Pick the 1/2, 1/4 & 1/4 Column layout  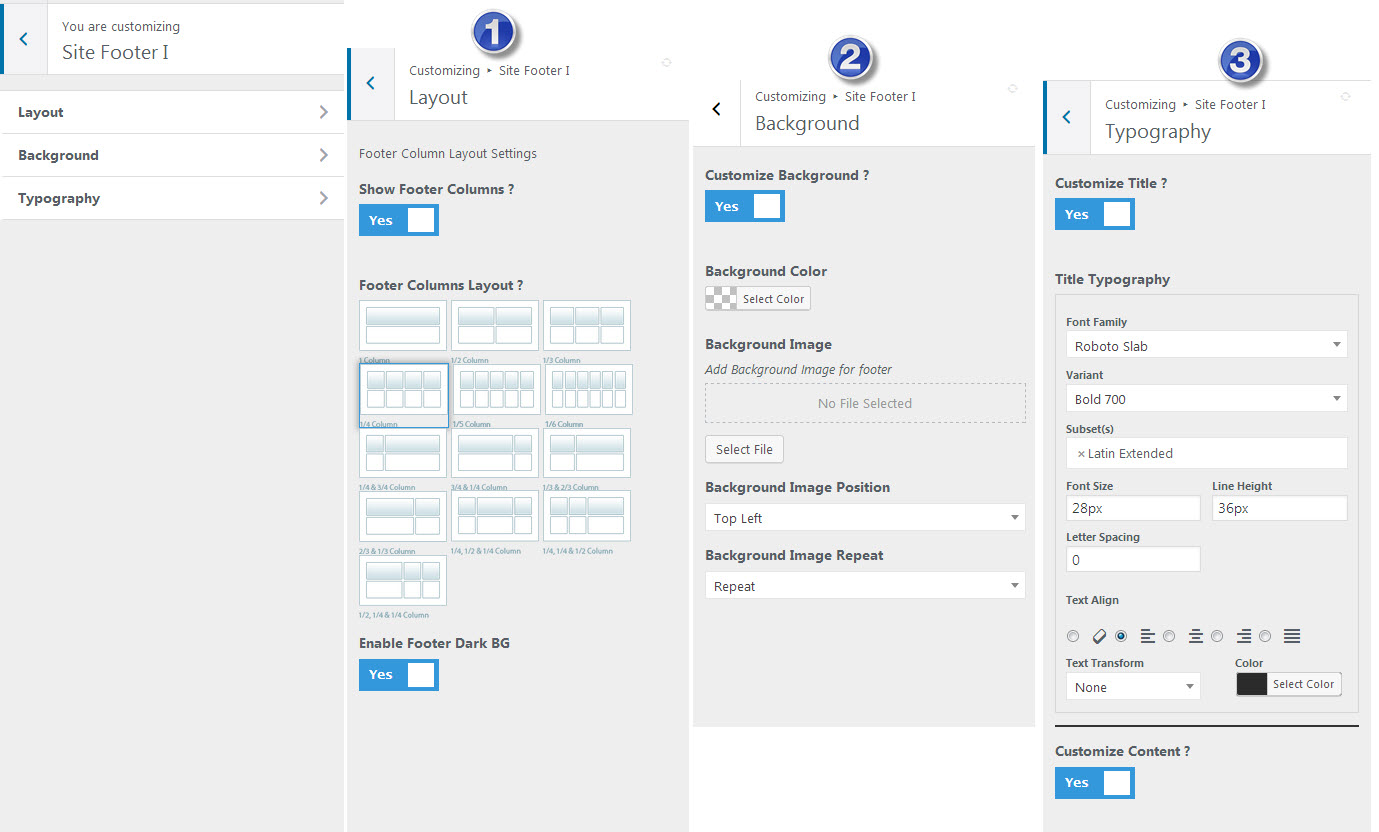[x=403, y=581]
